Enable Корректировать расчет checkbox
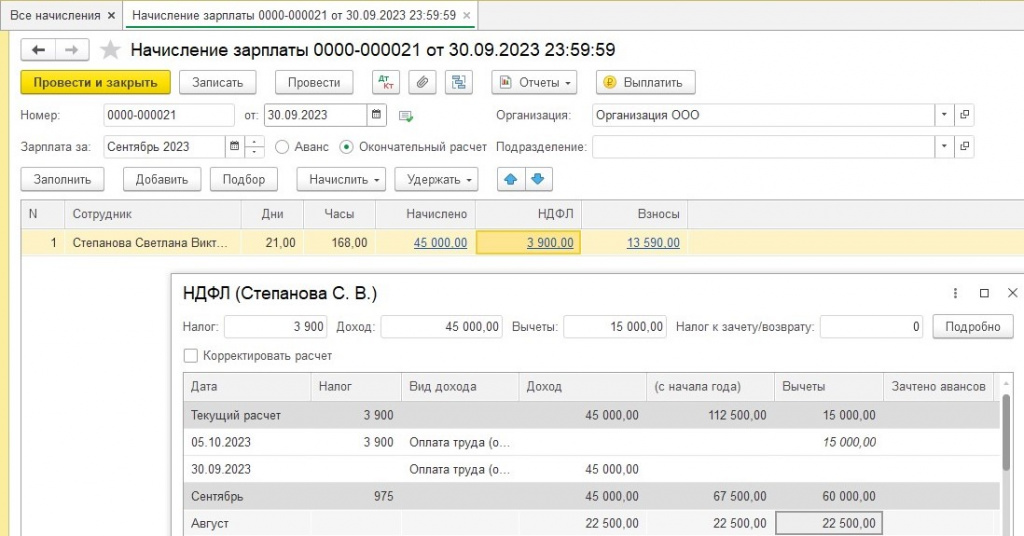This screenshot has width=1024, height=536. [191, 356]
